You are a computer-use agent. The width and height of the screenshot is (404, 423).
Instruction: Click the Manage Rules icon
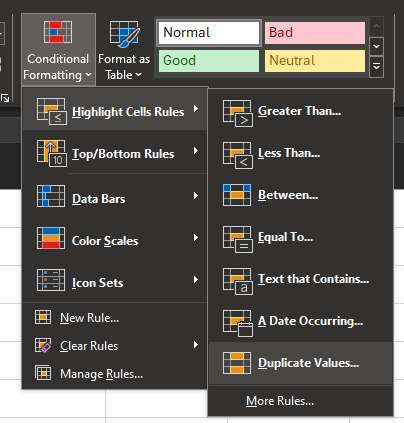pos(43,373)
